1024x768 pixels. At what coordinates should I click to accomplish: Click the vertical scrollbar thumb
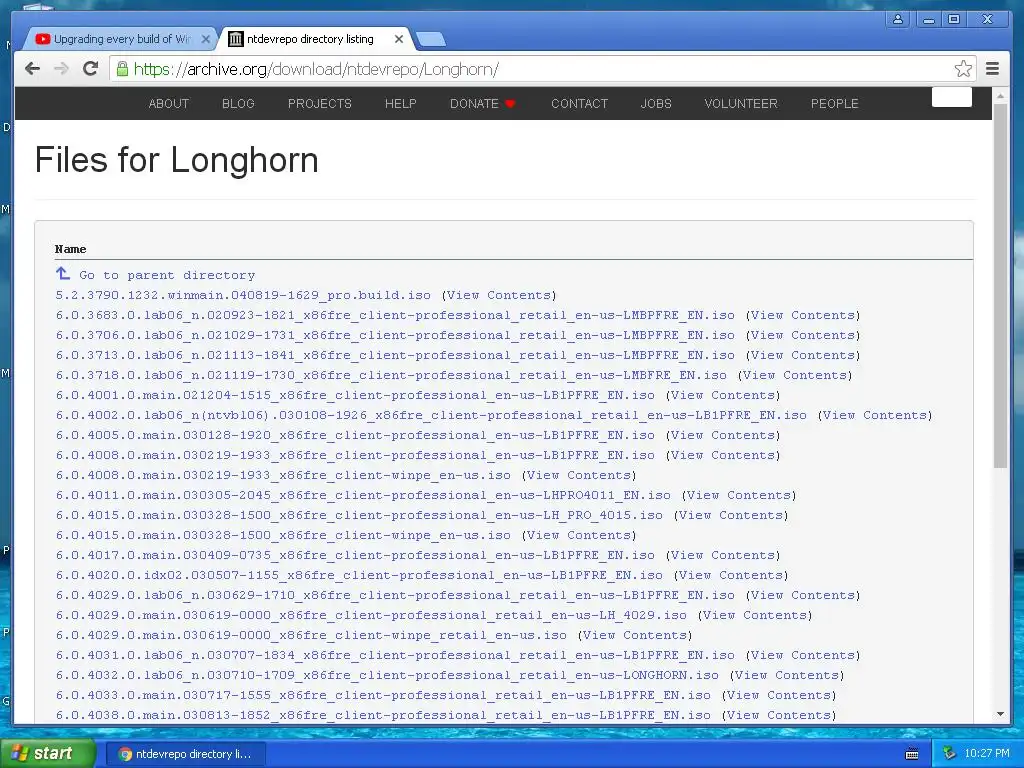[x=1000, y=285]
